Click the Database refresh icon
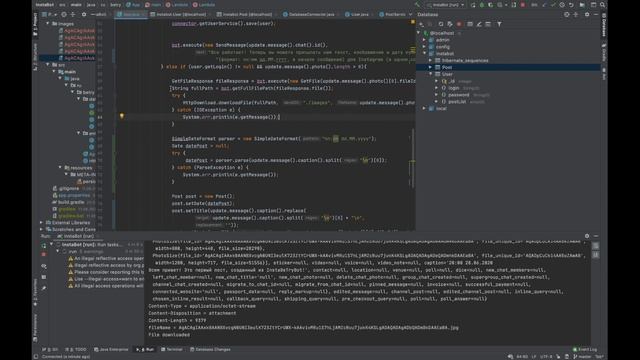Image resolution: width=640 pixels, height=360 pixels. (x=440, y=24)
